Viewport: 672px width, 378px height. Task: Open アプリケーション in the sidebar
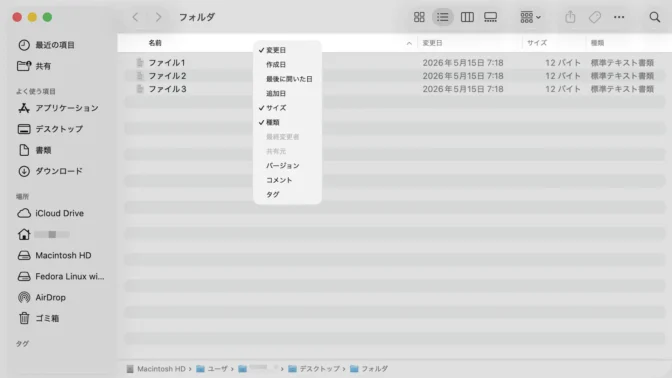[58, 108]
